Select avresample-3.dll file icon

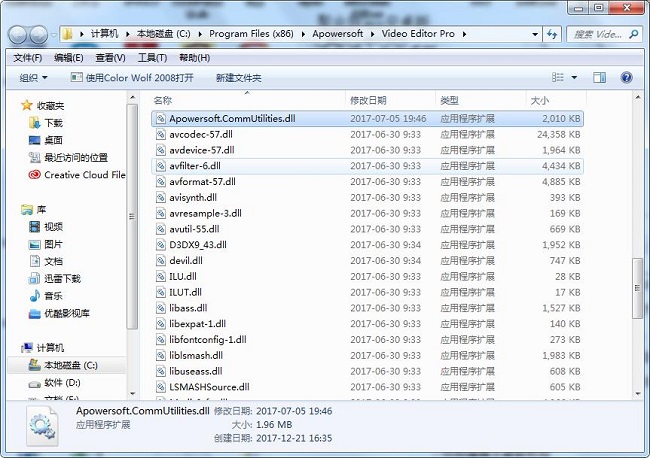(x=161, y=213)
